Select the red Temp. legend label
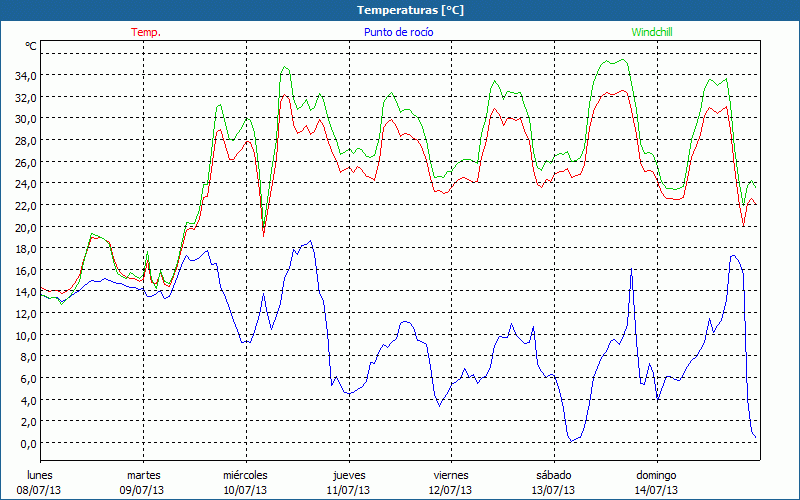This screenshot has width=800, height=500. point(146,32)
